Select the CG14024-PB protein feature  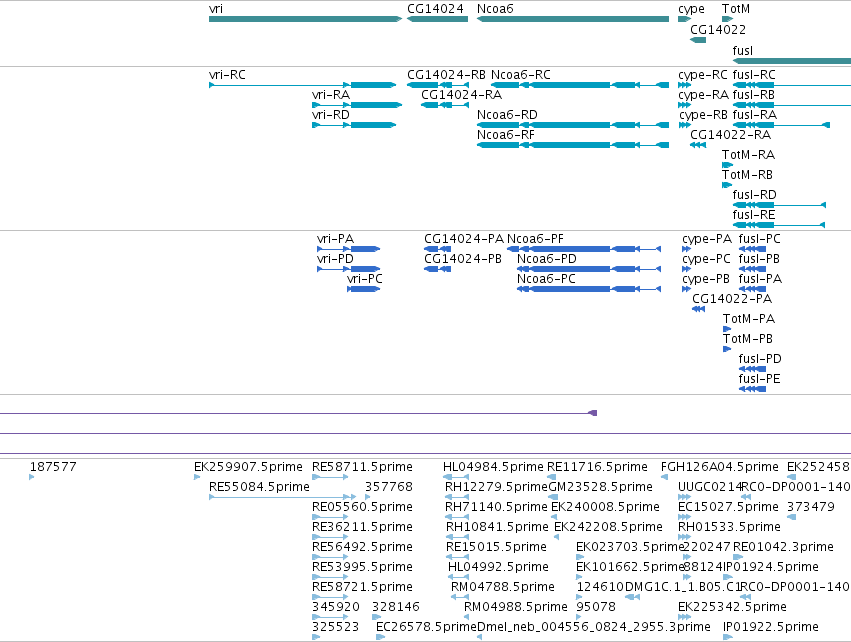click(437, 269)
